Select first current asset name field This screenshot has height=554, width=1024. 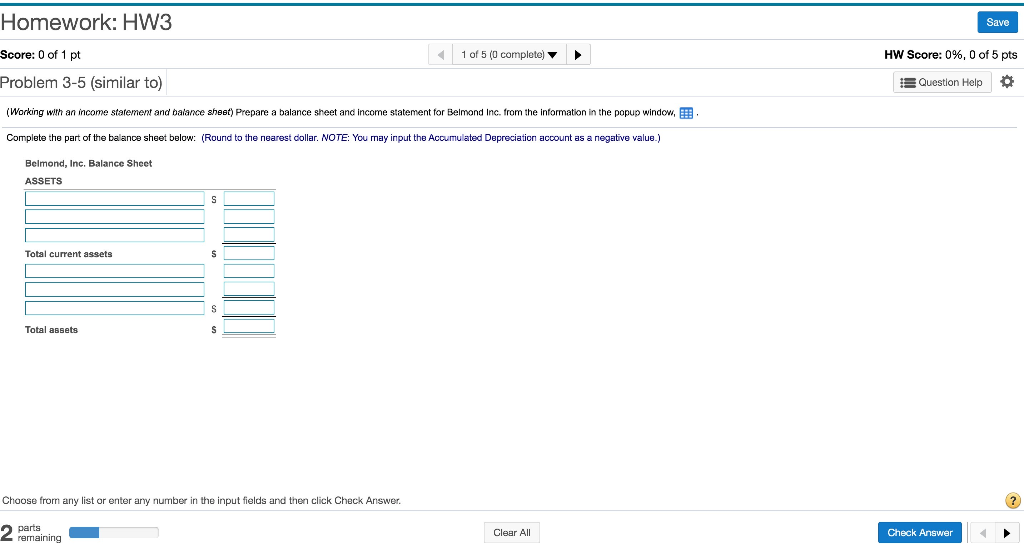coord(115,199)
